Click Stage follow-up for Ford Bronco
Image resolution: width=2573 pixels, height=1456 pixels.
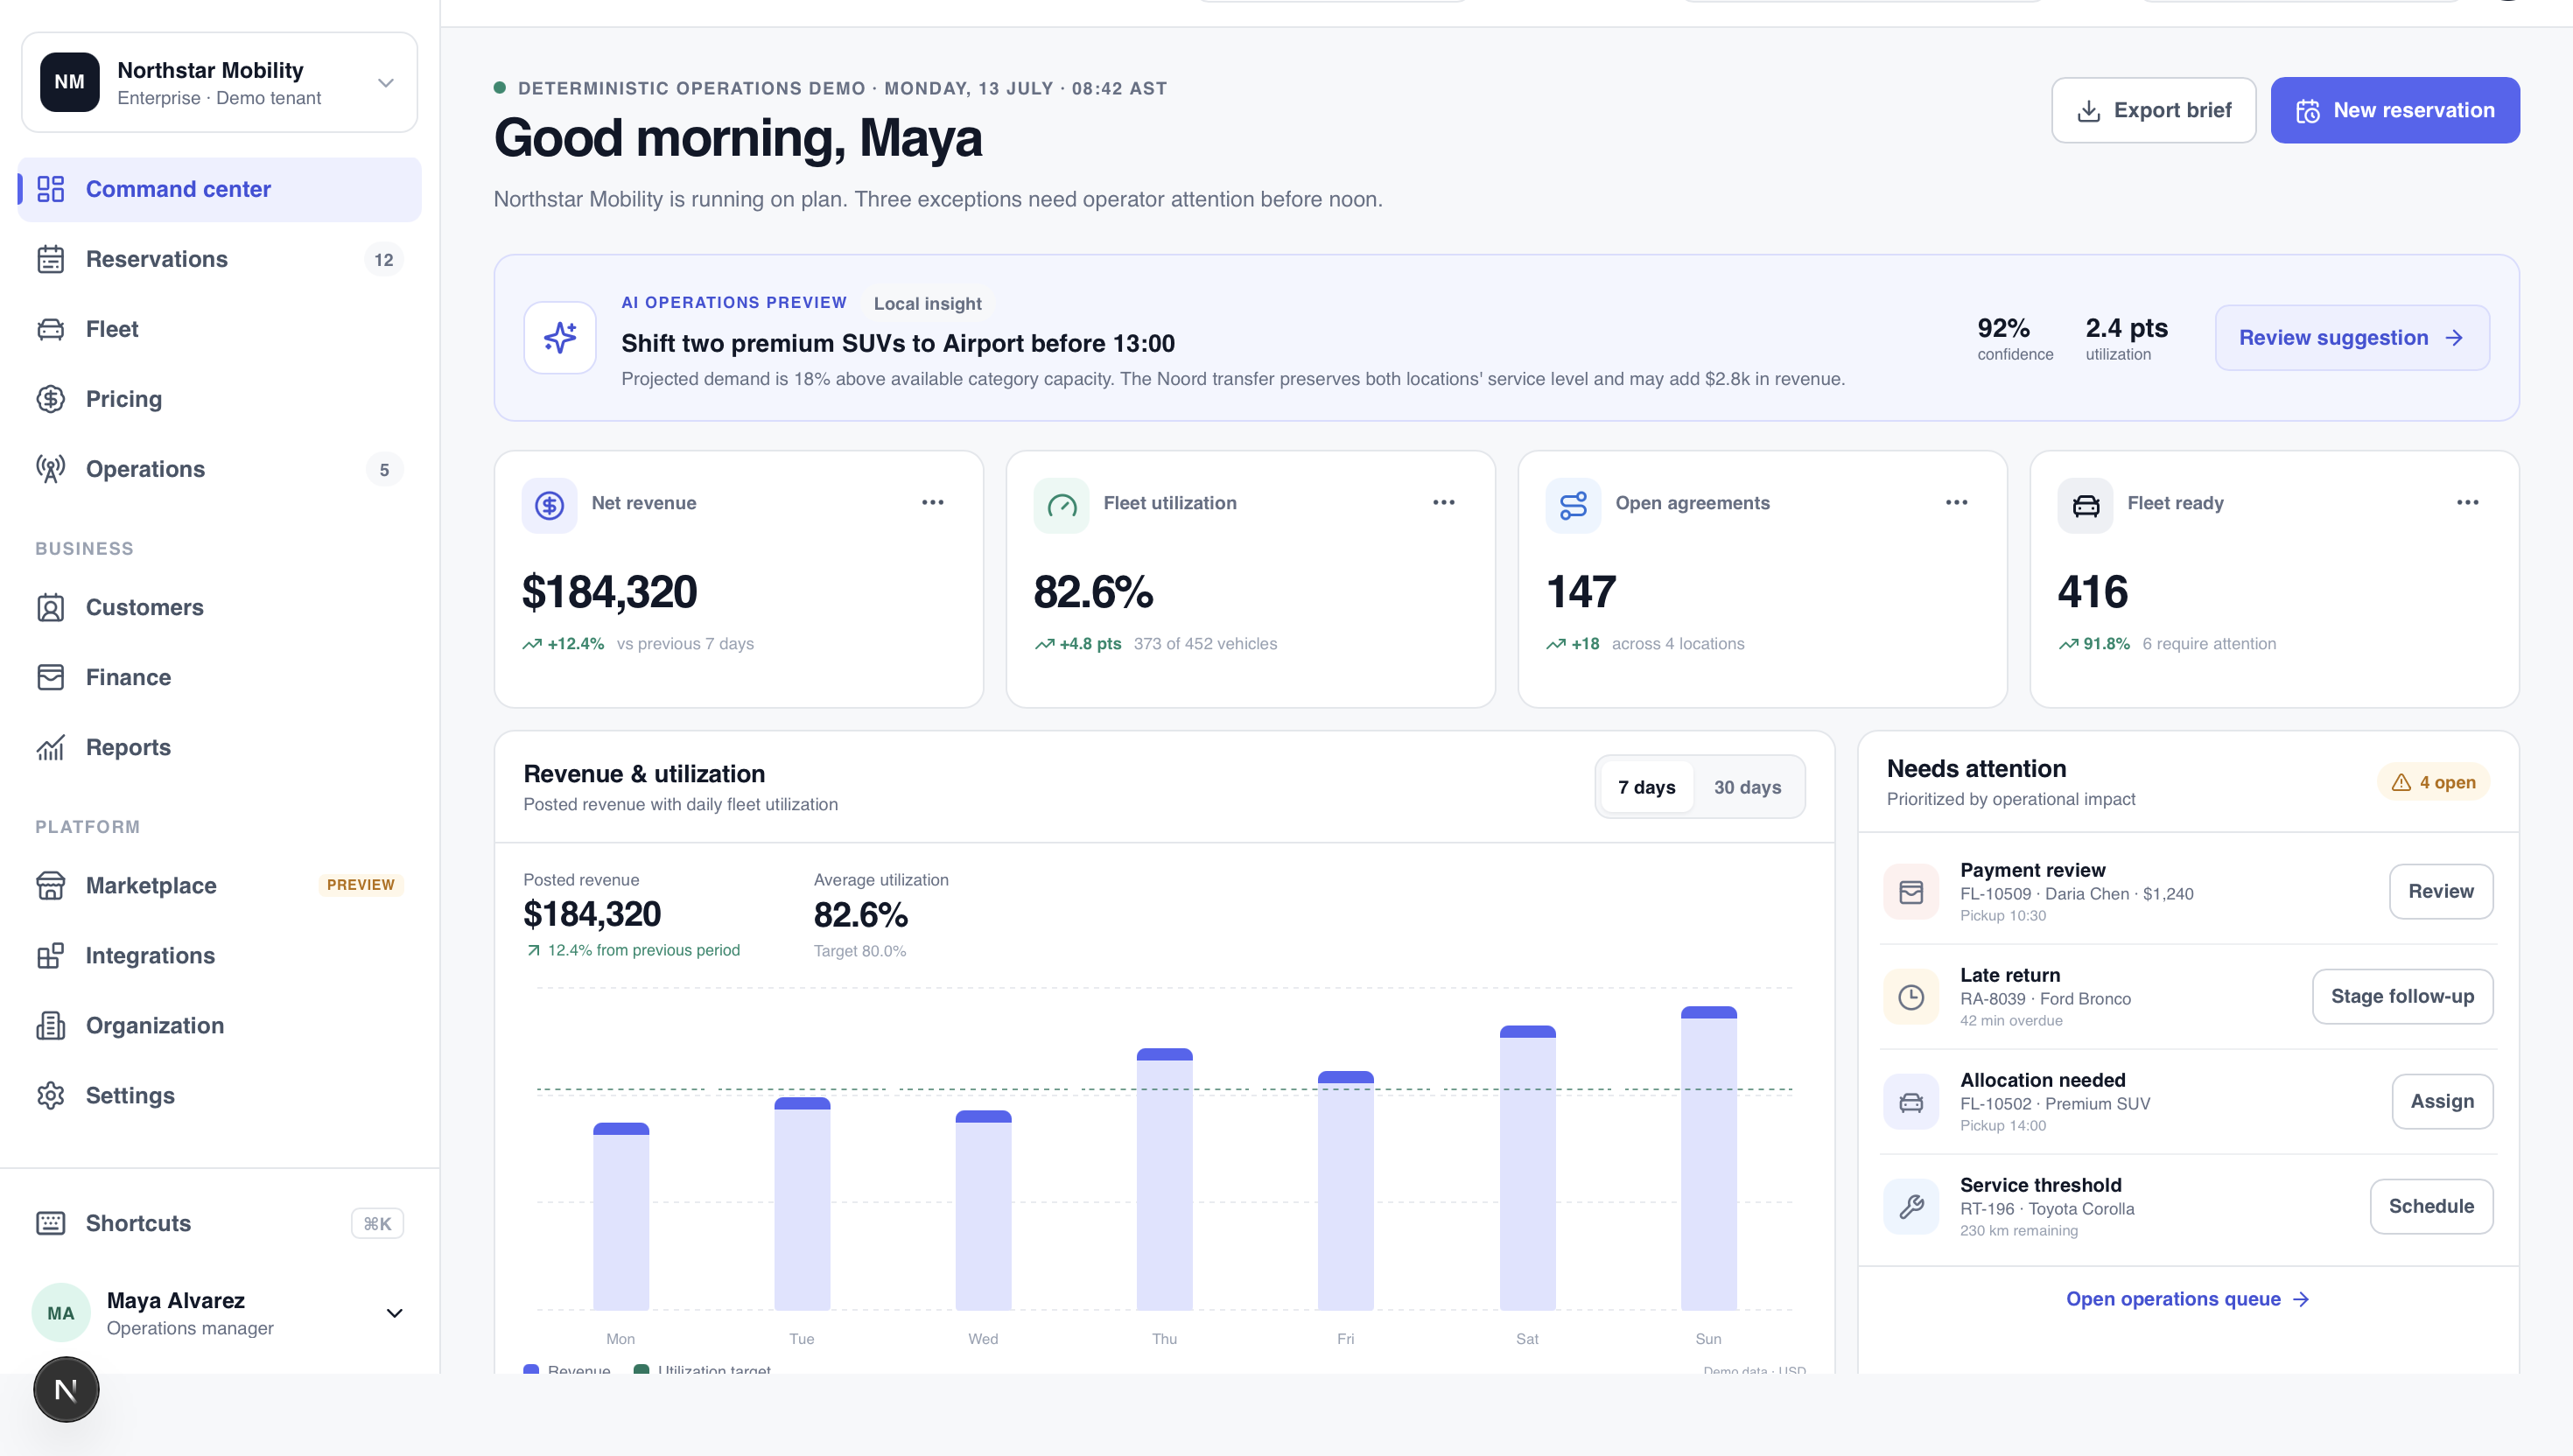[x=2402, y=996]
